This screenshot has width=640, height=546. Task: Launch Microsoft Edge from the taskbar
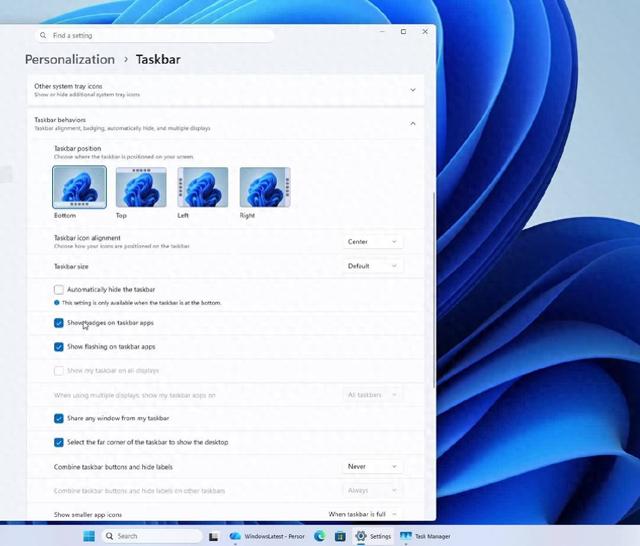coord(320,536)
